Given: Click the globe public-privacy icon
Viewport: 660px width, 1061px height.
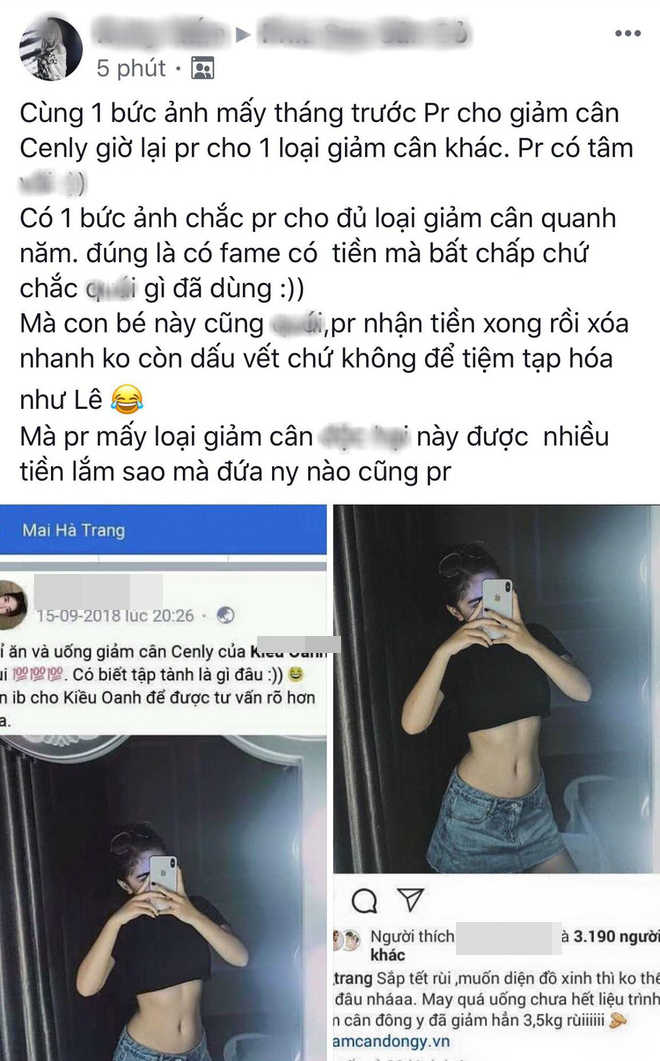Looking at the screenshot, I should 225,615.
